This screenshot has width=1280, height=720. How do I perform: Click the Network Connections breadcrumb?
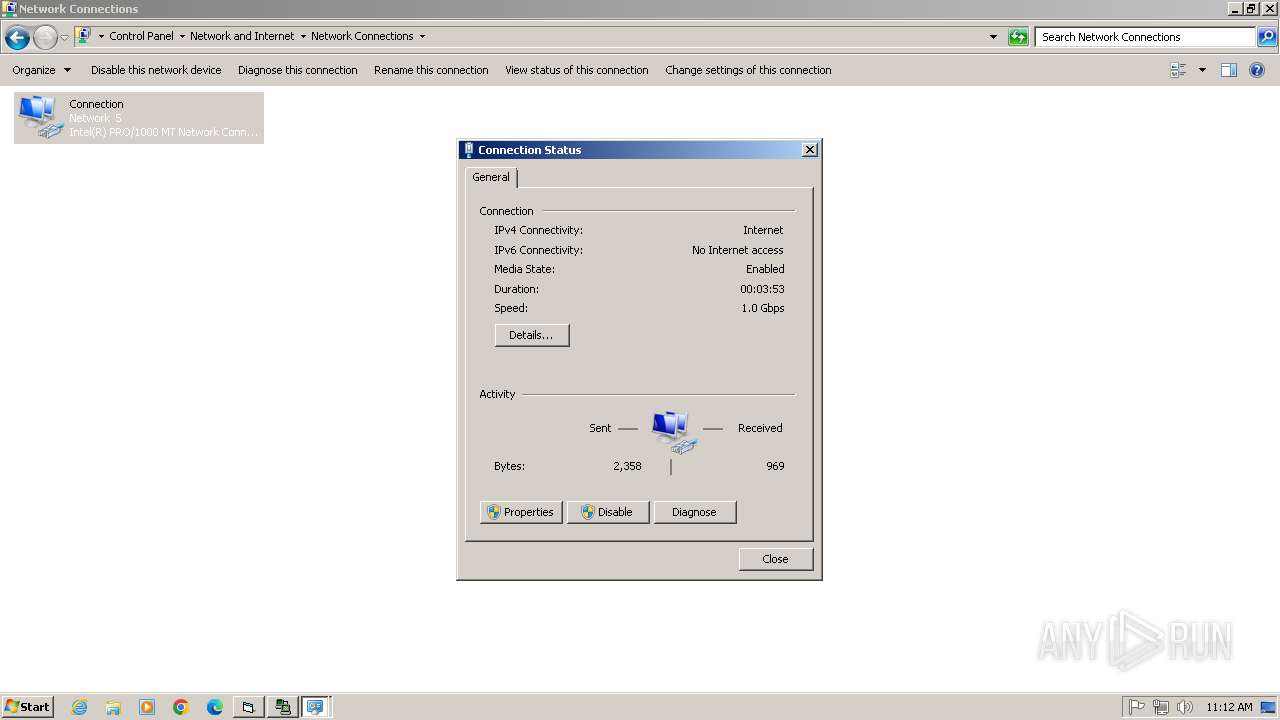pos(362,36)
